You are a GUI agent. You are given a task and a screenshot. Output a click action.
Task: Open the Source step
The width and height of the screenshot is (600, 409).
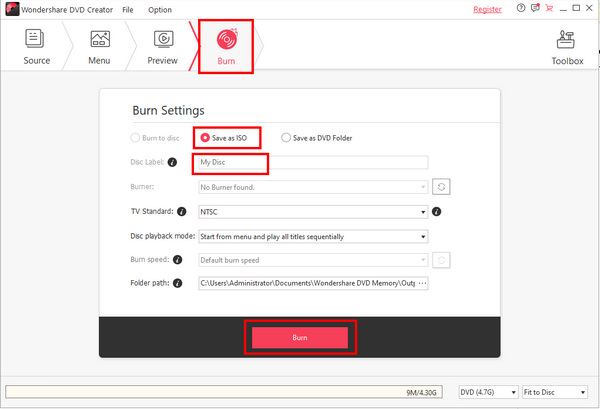pos(36,47)
